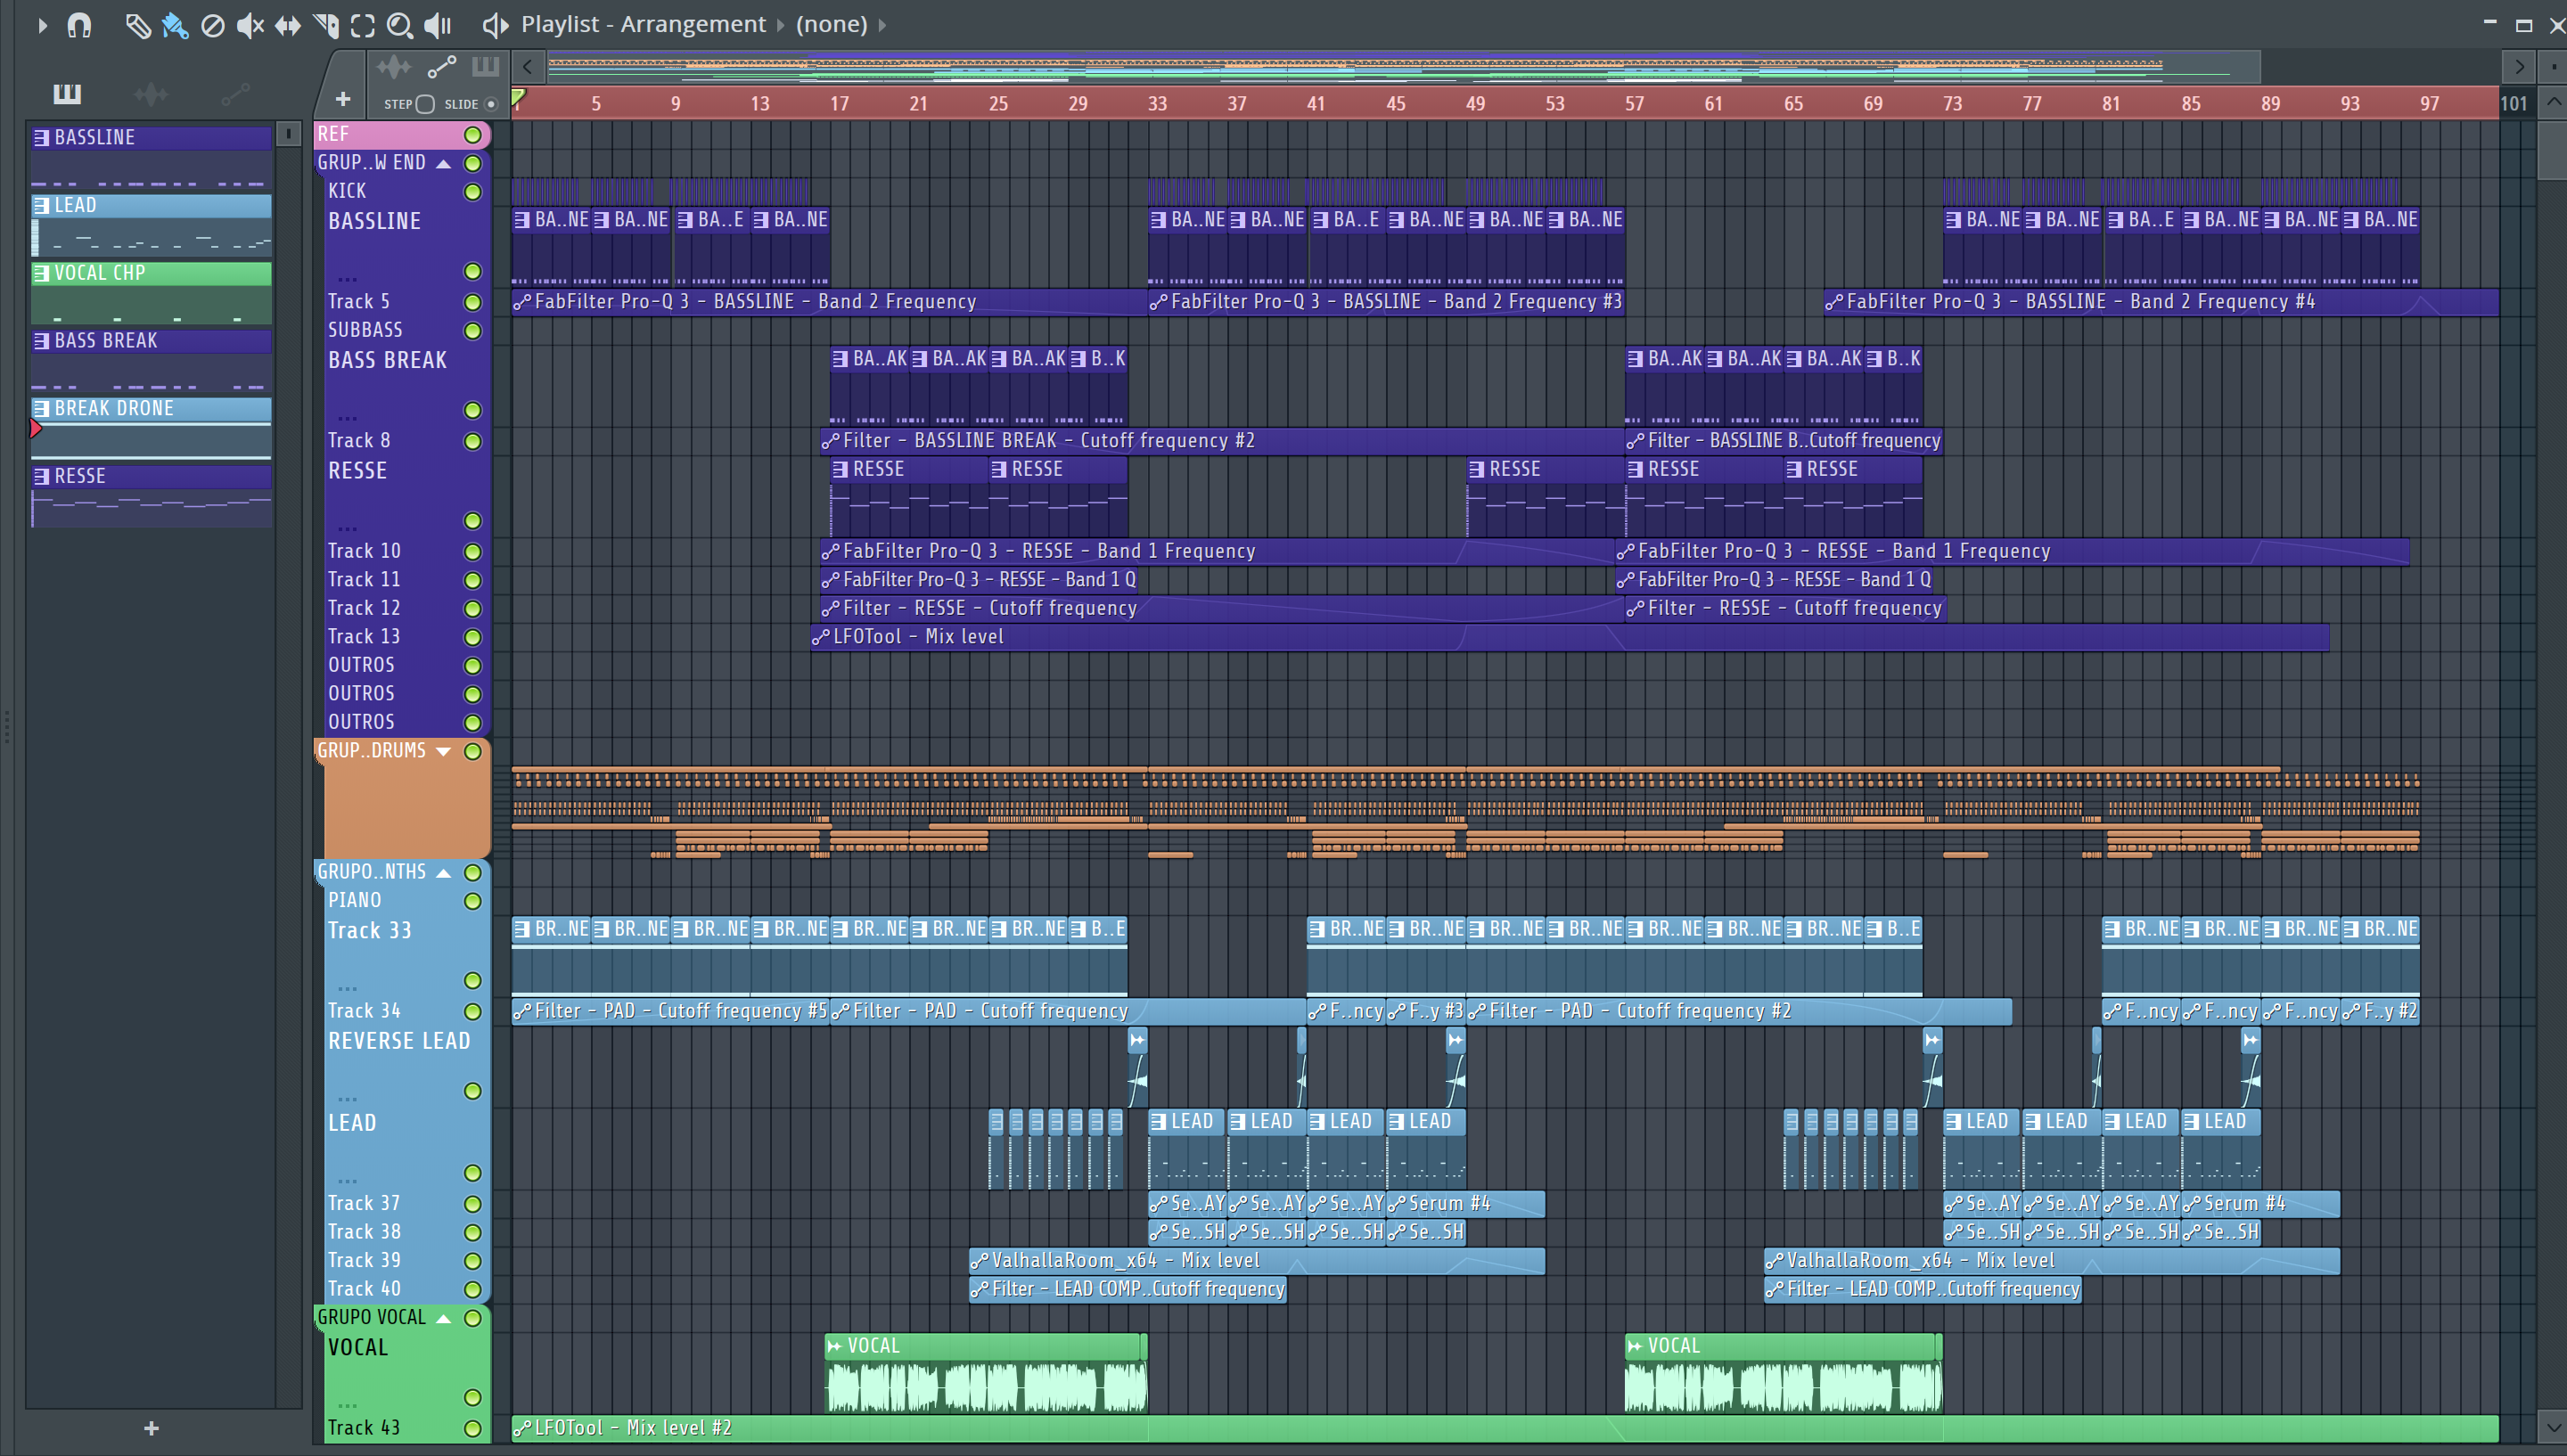
Task: Select the Zoom magnifier tool
Action: [x=399, y=25]
